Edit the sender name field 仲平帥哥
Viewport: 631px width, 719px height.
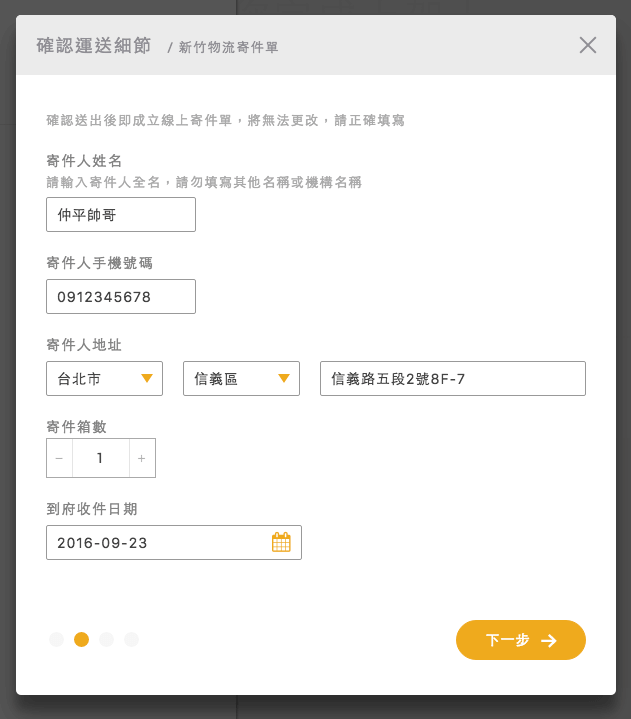[121, 215]
